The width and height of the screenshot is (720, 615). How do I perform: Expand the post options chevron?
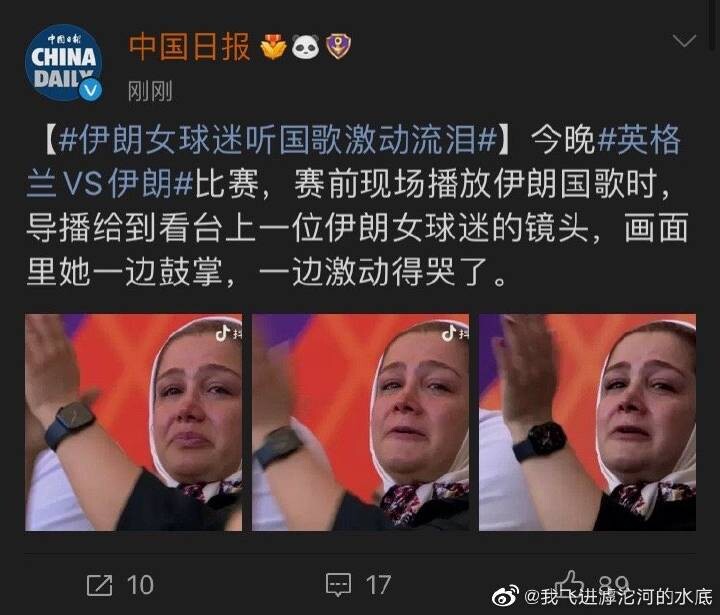684,41
